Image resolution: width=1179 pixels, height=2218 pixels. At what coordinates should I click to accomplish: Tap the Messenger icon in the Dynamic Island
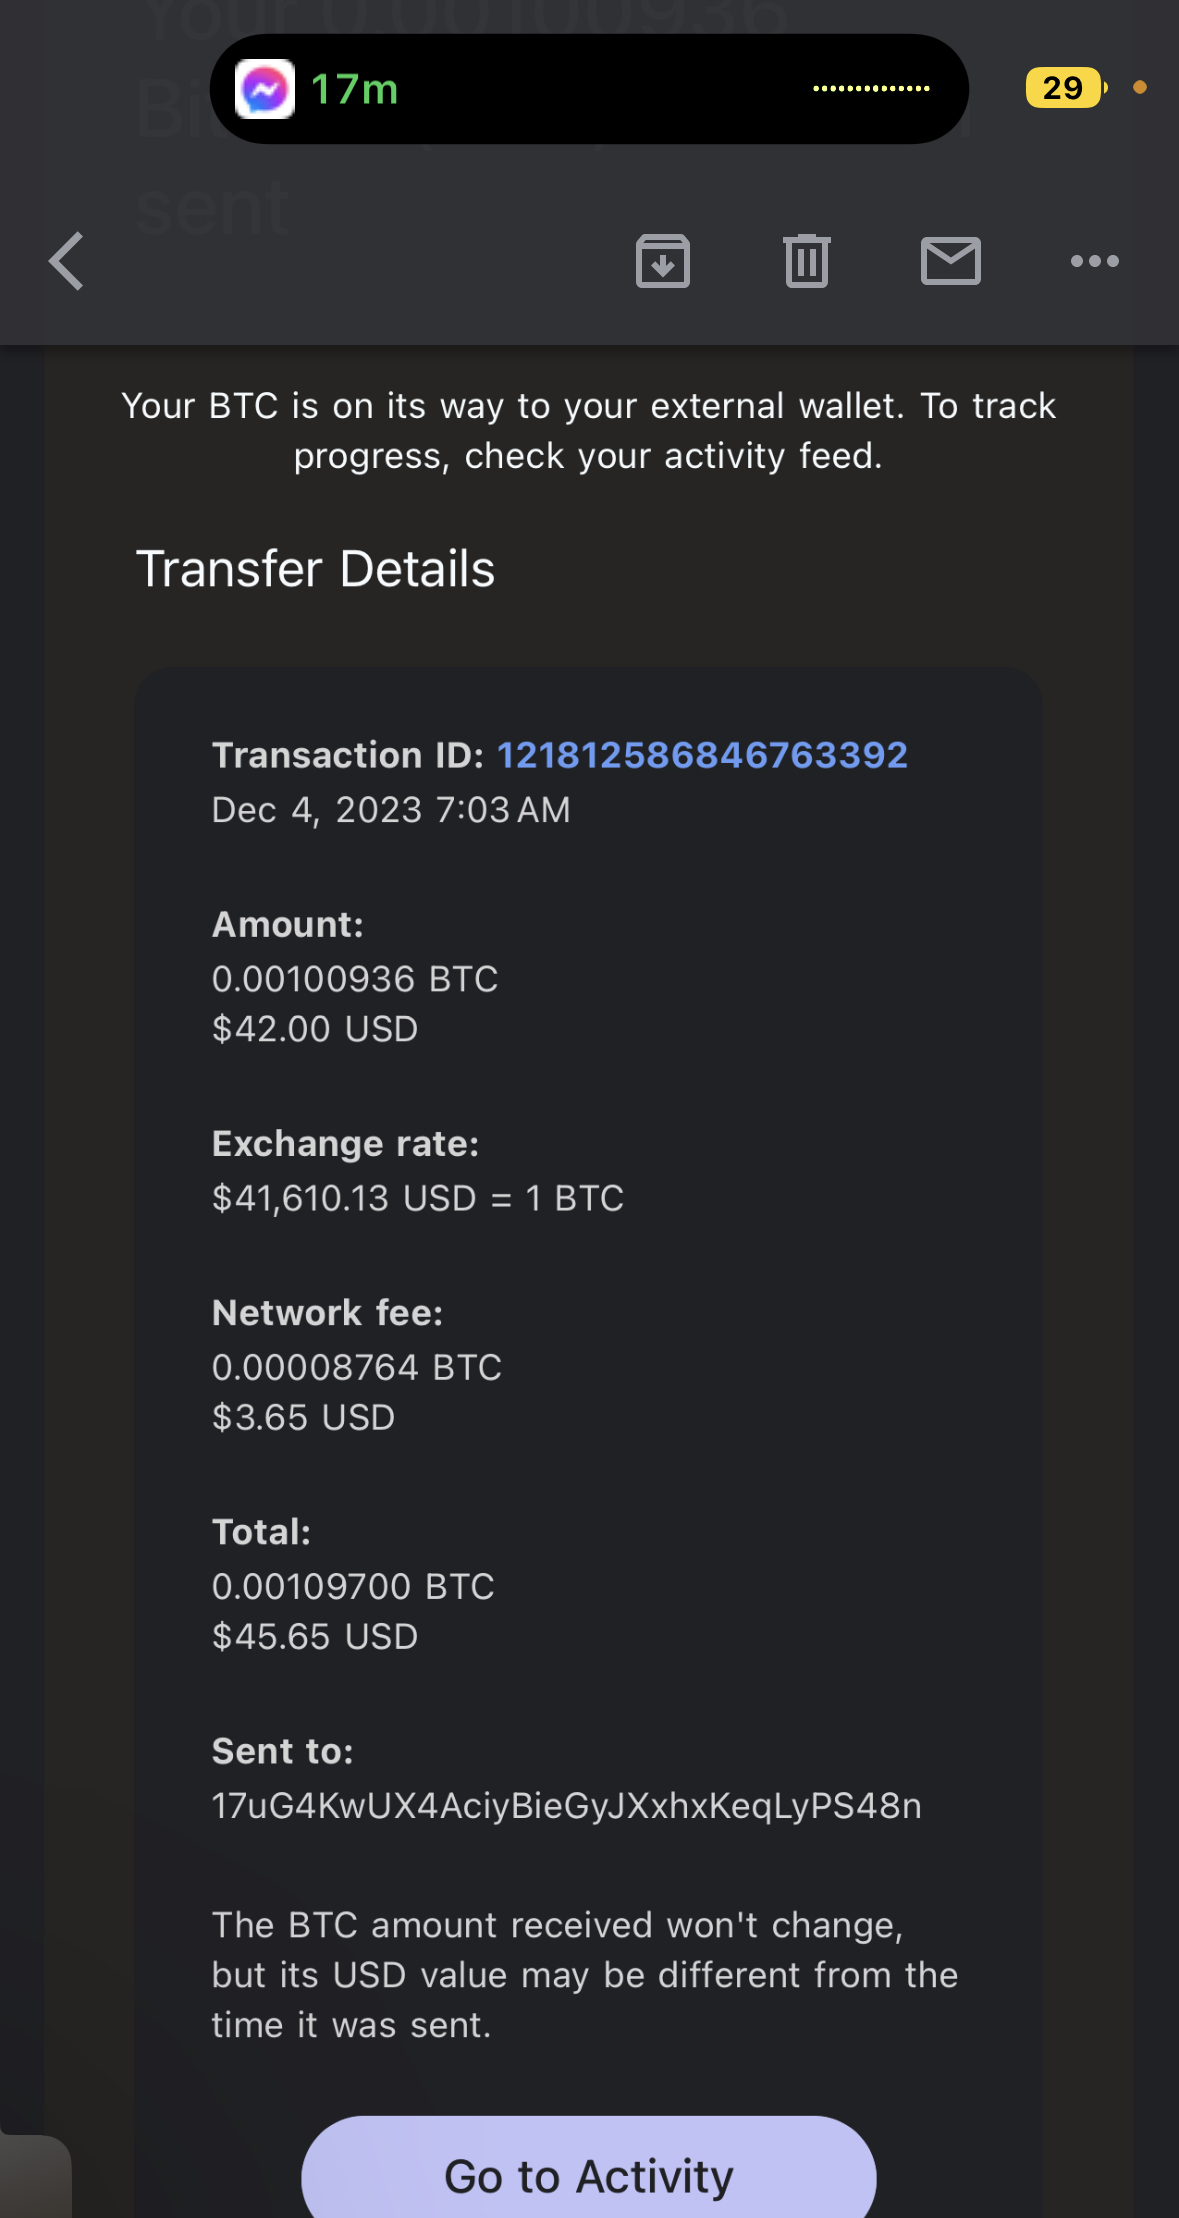(265, 90)
